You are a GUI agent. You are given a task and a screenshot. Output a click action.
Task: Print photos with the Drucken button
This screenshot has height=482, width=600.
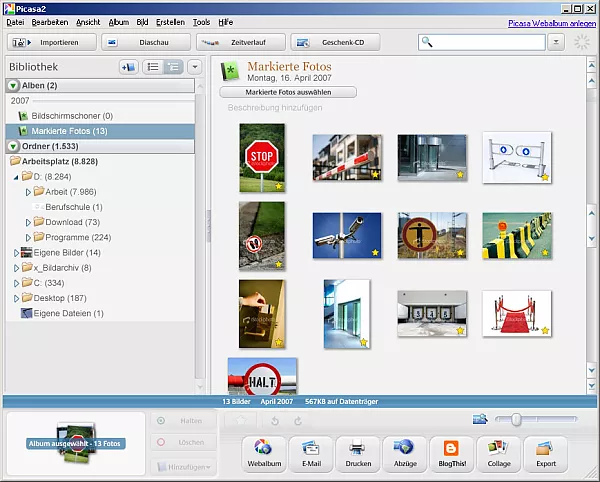pos(356,452)
